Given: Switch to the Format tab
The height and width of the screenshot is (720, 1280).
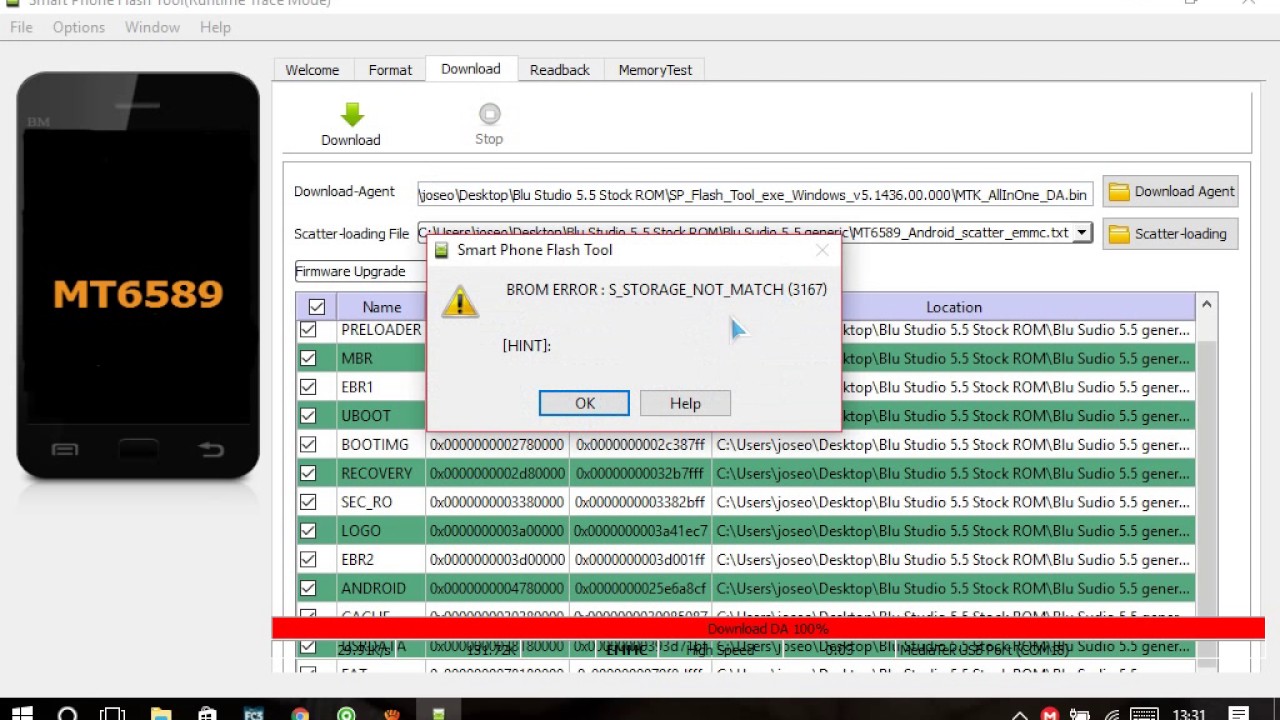Looking at the screenshot, I should point(390,70).
